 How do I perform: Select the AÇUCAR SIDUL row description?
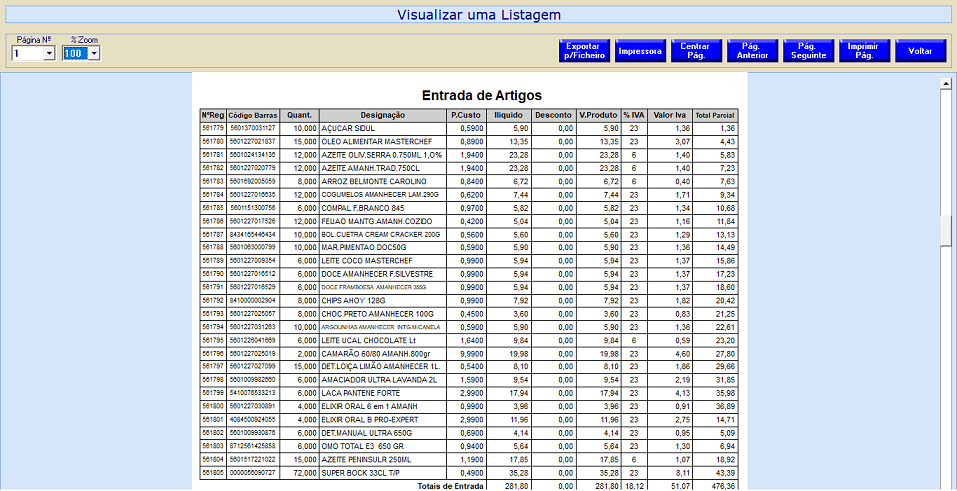[349, 129]
